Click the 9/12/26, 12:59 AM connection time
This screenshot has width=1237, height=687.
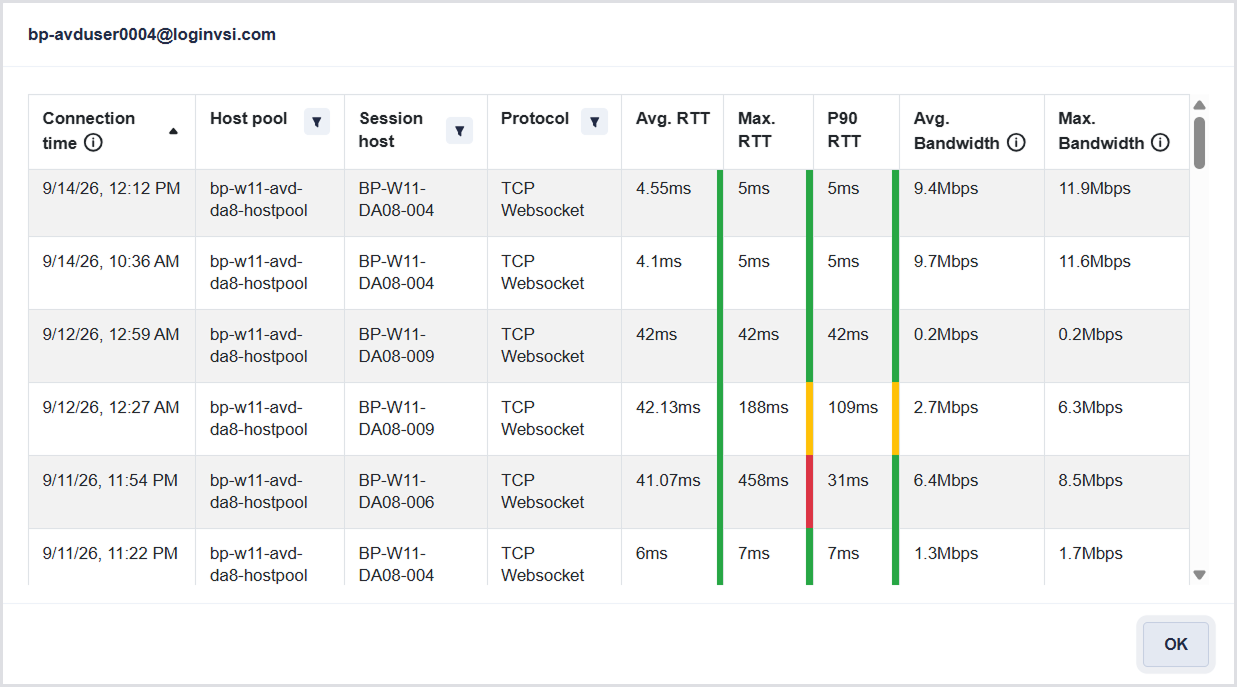(x=111, y=335)
